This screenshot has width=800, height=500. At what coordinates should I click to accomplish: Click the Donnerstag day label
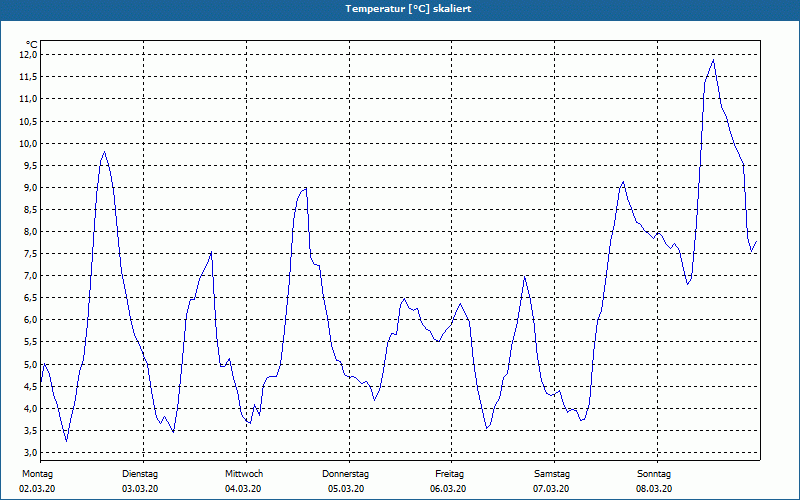pyautogui.click(x=345, y=474)
